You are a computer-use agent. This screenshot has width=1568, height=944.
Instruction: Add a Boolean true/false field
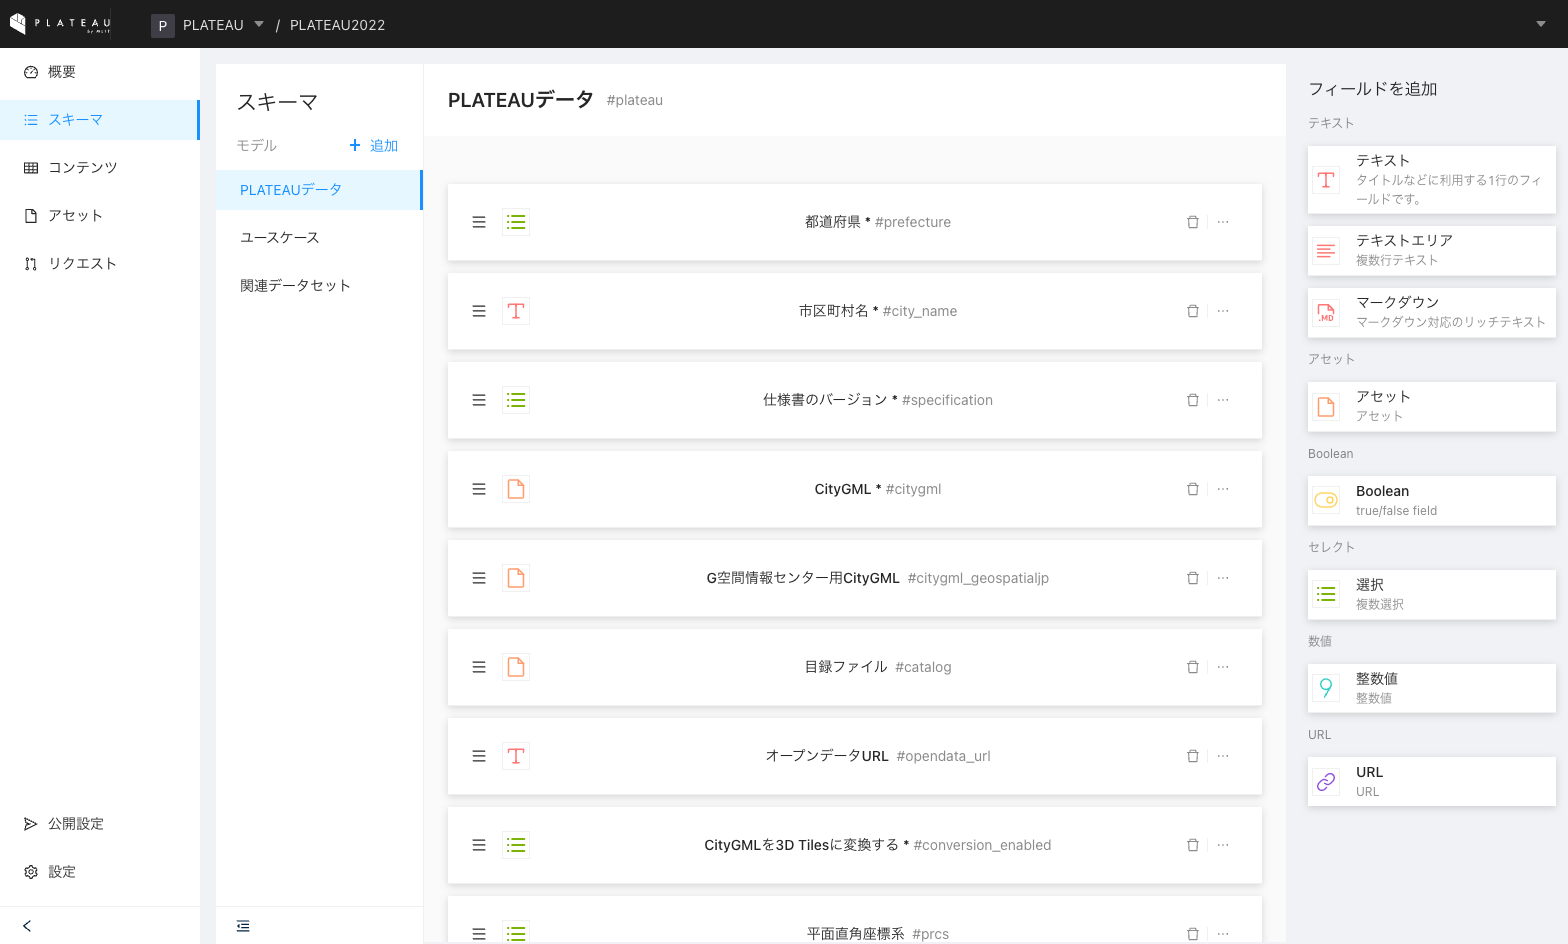click(1431, 500)
